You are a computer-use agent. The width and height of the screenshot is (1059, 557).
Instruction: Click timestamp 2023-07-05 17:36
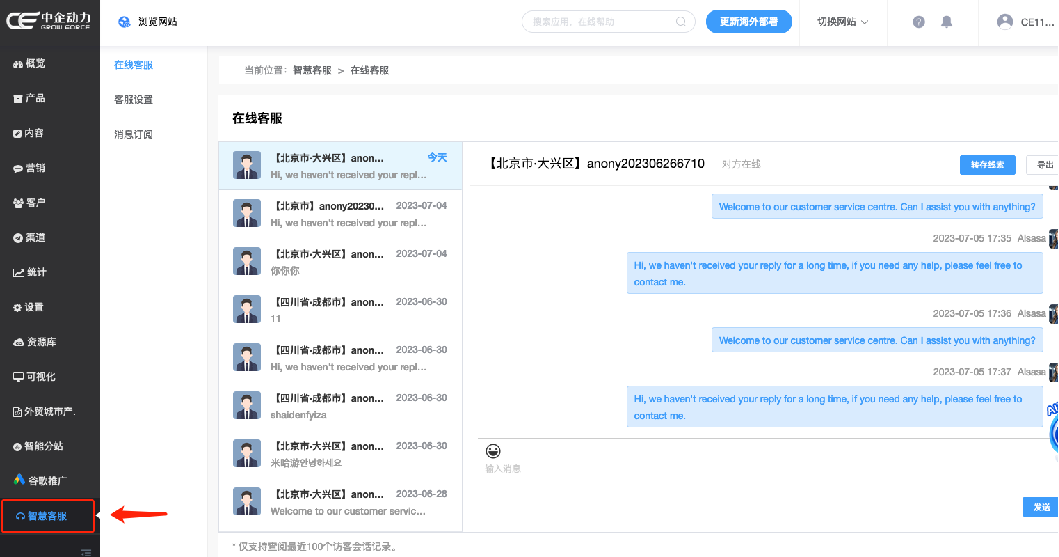coord(972,313)
